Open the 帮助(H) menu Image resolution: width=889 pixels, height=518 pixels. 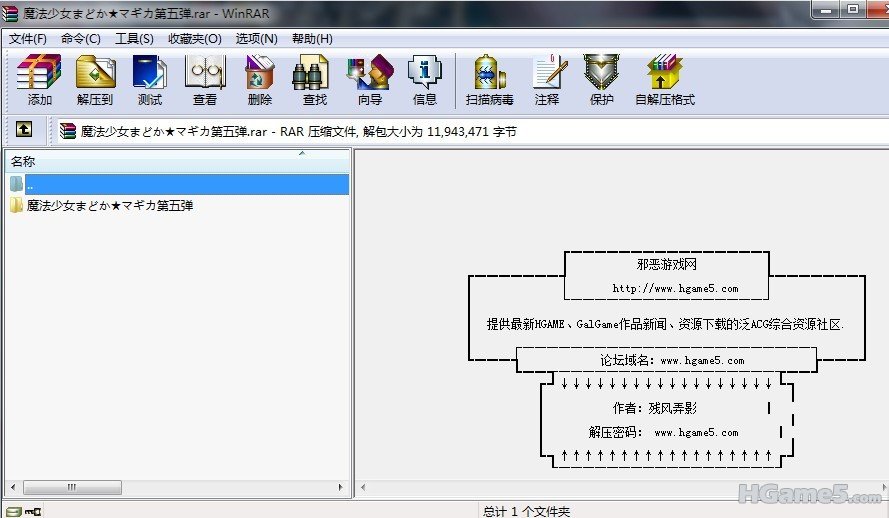[x=312, y=39]
